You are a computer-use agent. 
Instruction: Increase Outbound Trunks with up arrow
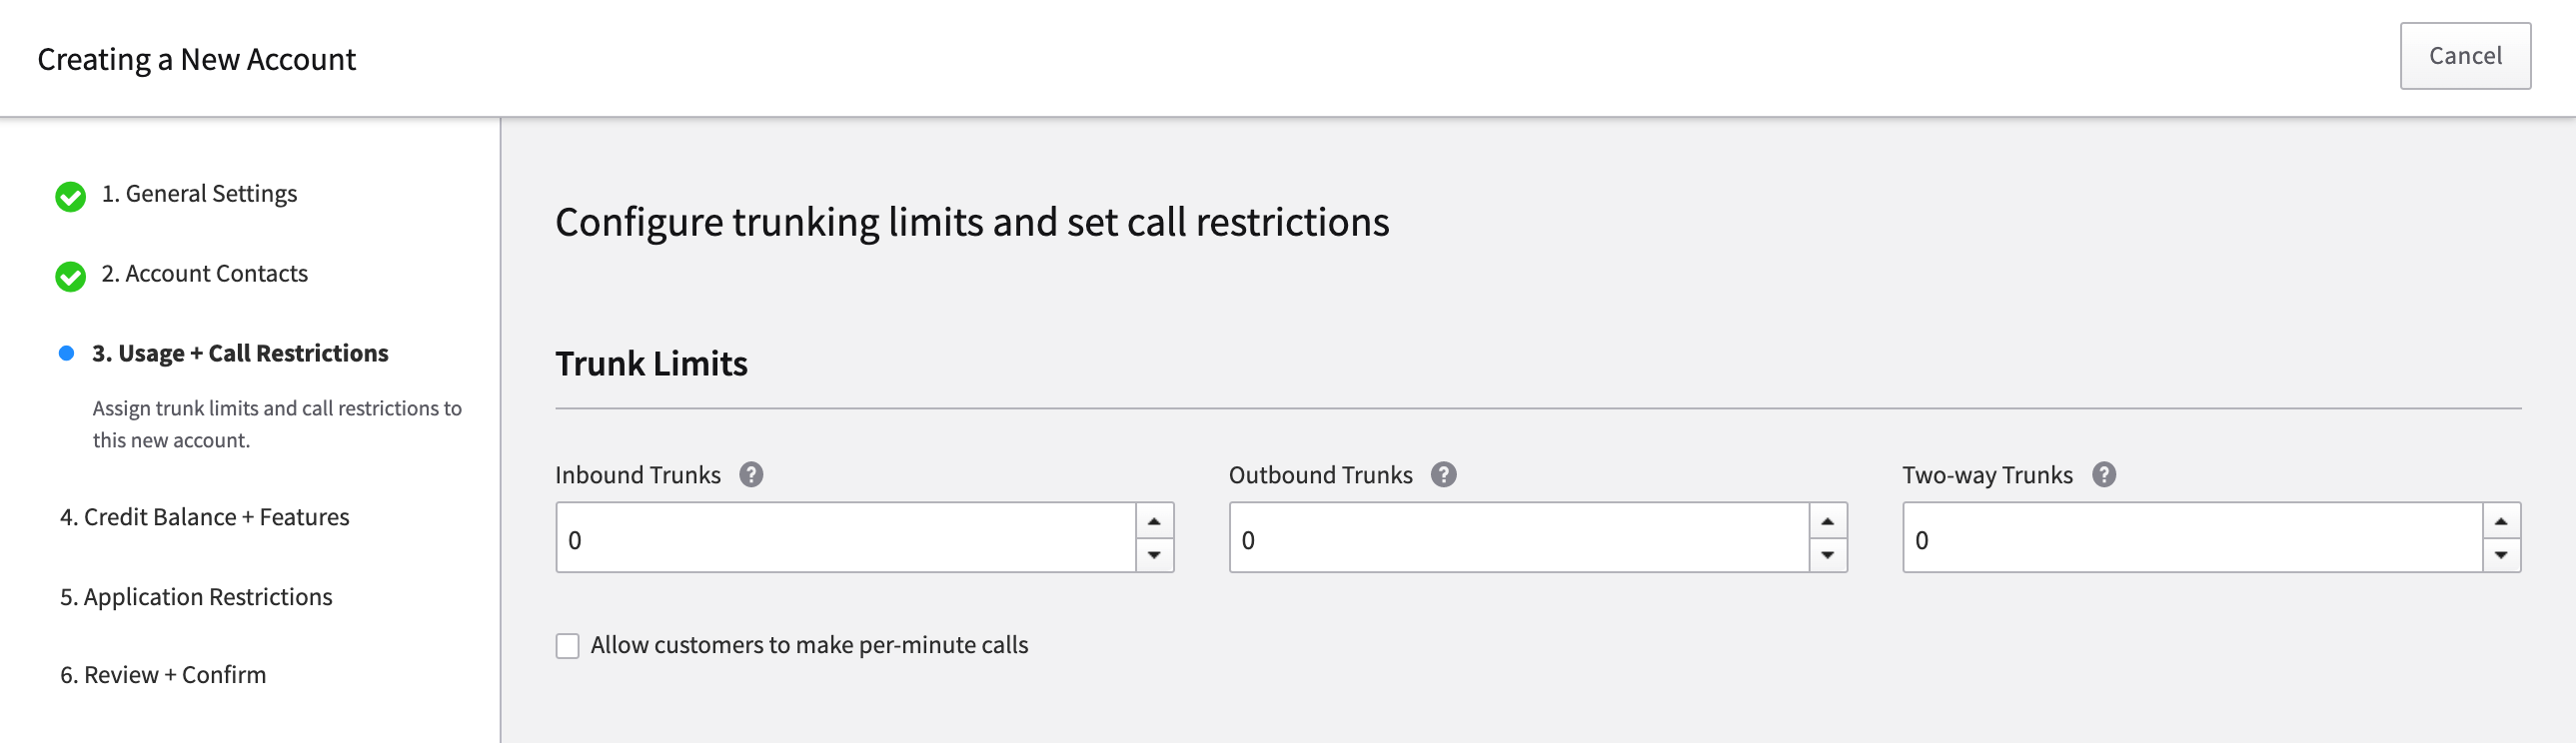1827,521
